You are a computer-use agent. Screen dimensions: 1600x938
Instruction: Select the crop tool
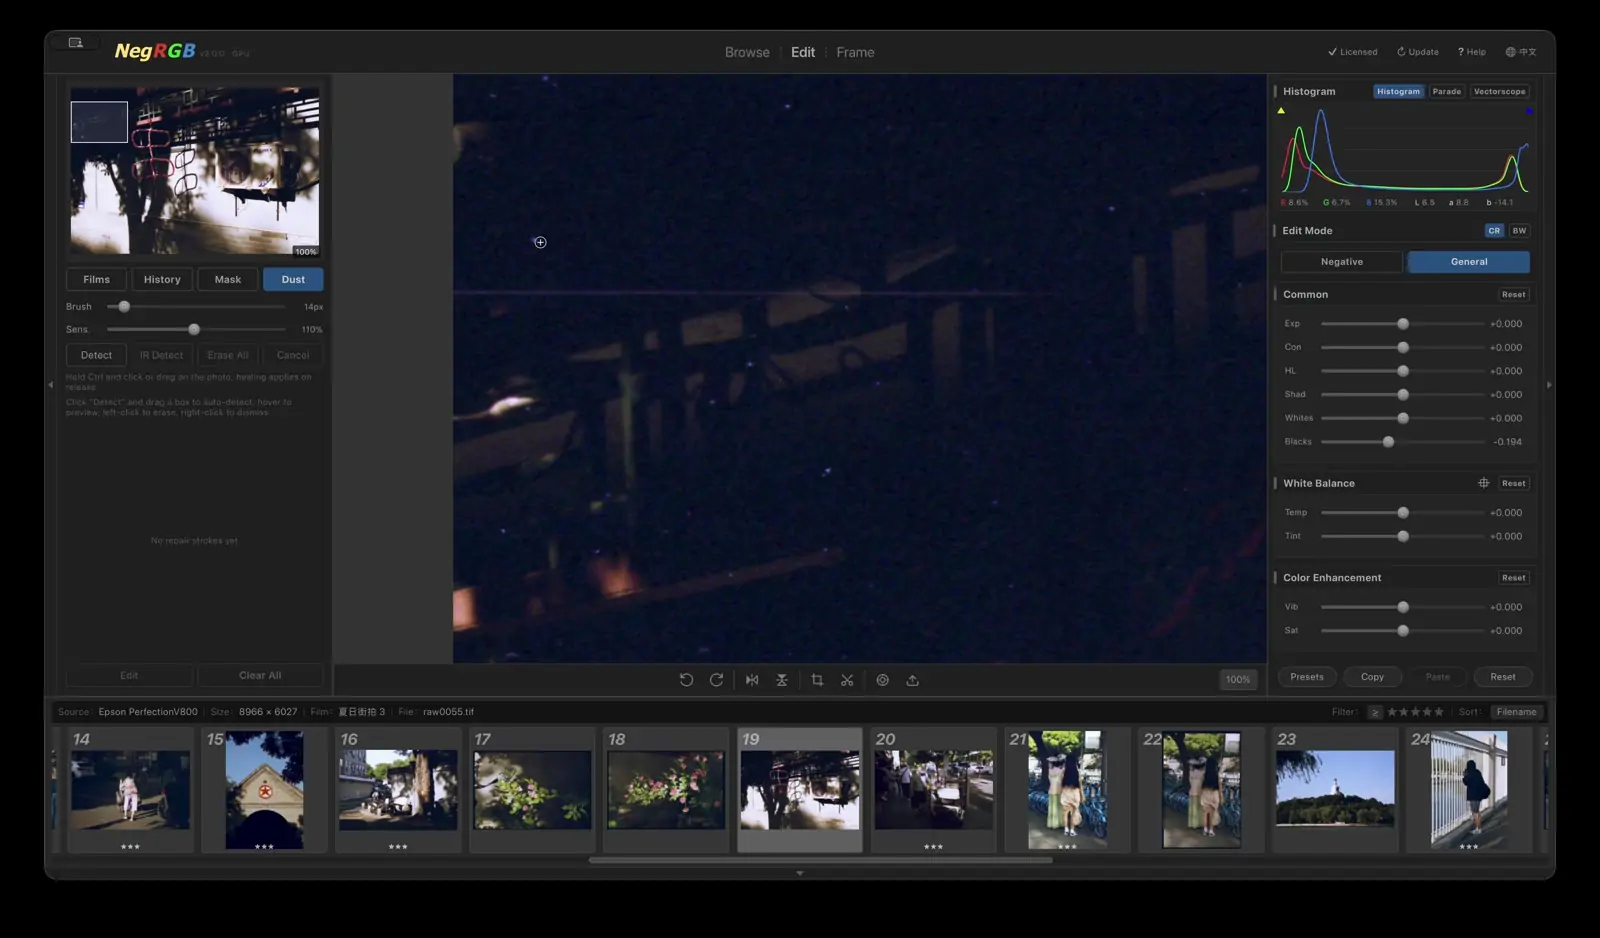click(x=817, y=680)
